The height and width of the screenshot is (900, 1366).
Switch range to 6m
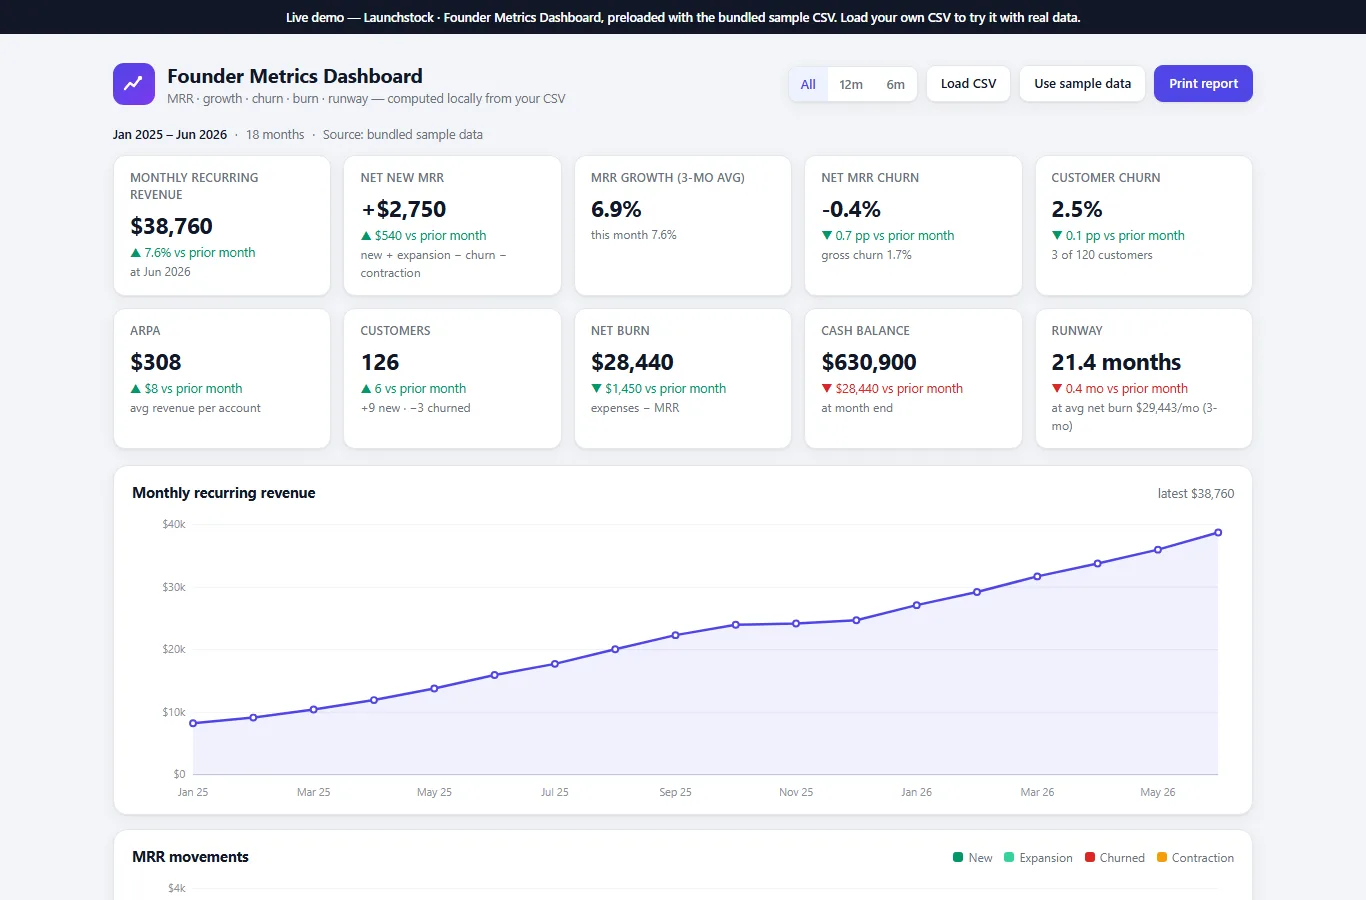click(895, 84)
